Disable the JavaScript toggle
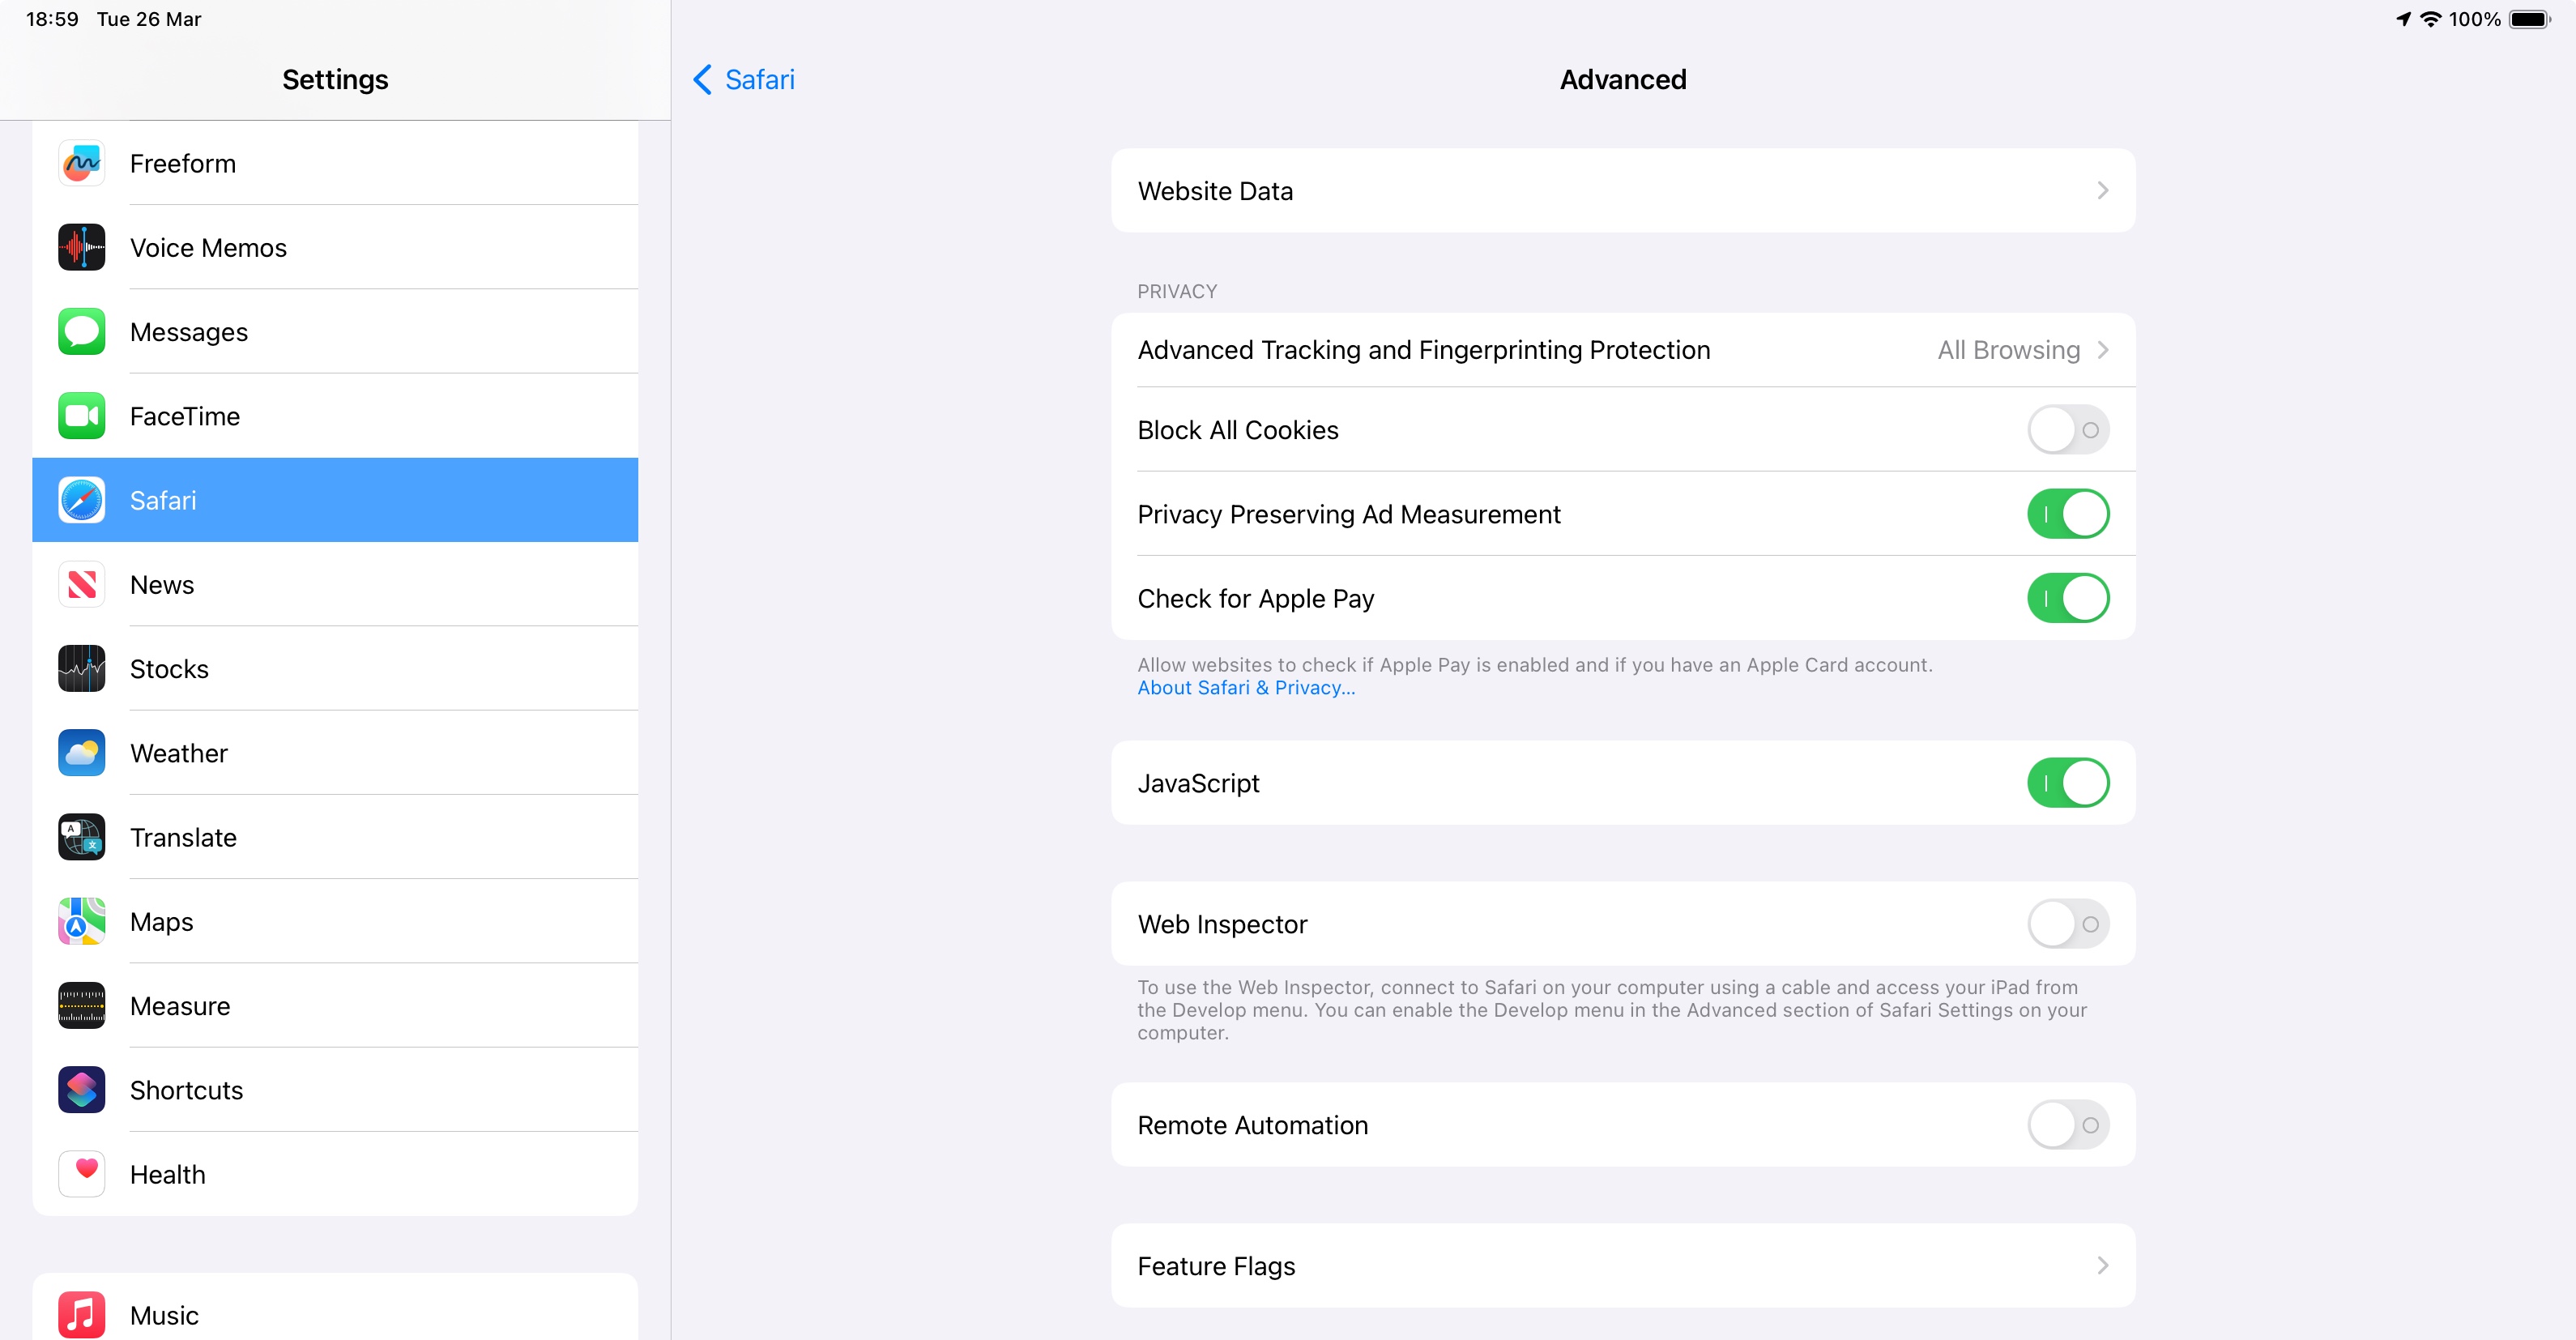 point(2067,783)
